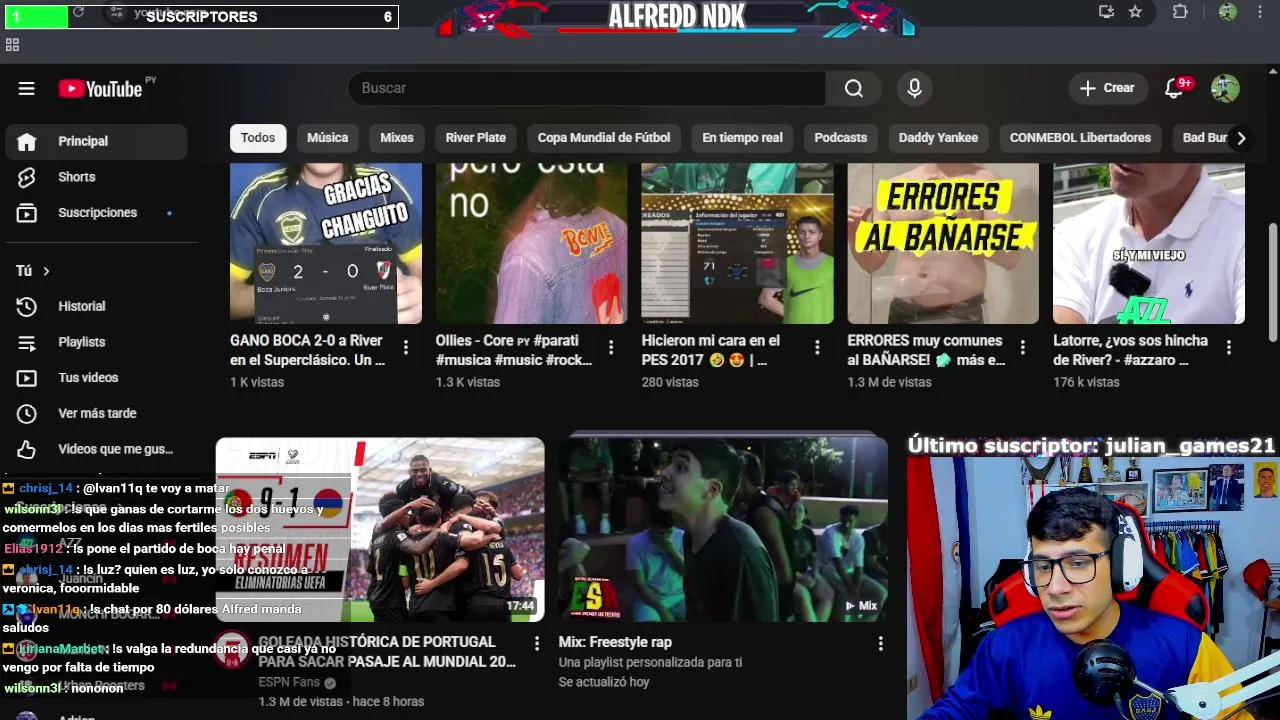The height and width of the screenshot is (720, 1280).
Task: Open Tus videos in sidebar
Action: [x=95, y=378]
